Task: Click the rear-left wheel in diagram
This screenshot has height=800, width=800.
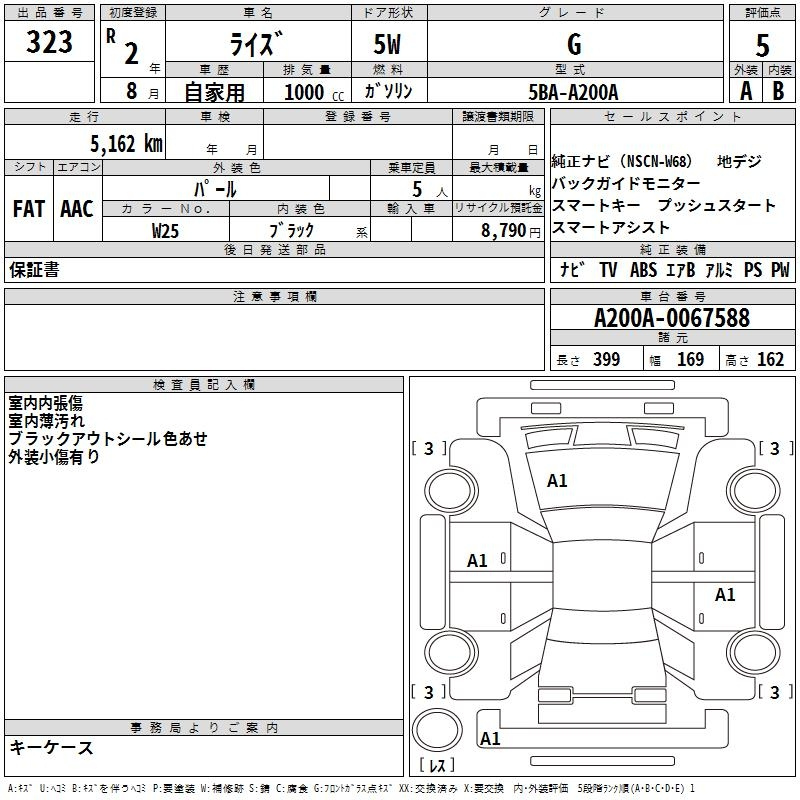Action: click(x=451, y=652)
